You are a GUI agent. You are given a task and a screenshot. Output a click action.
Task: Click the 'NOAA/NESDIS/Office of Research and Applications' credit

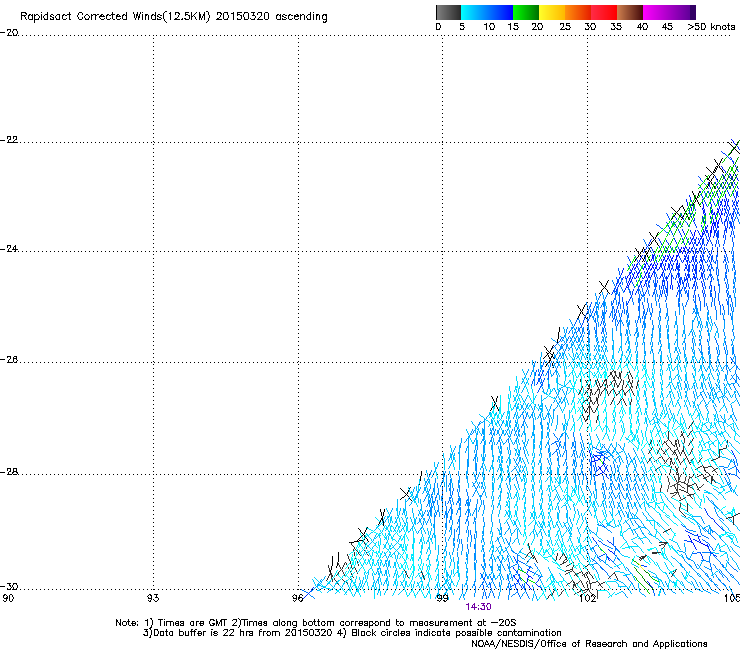589,644
